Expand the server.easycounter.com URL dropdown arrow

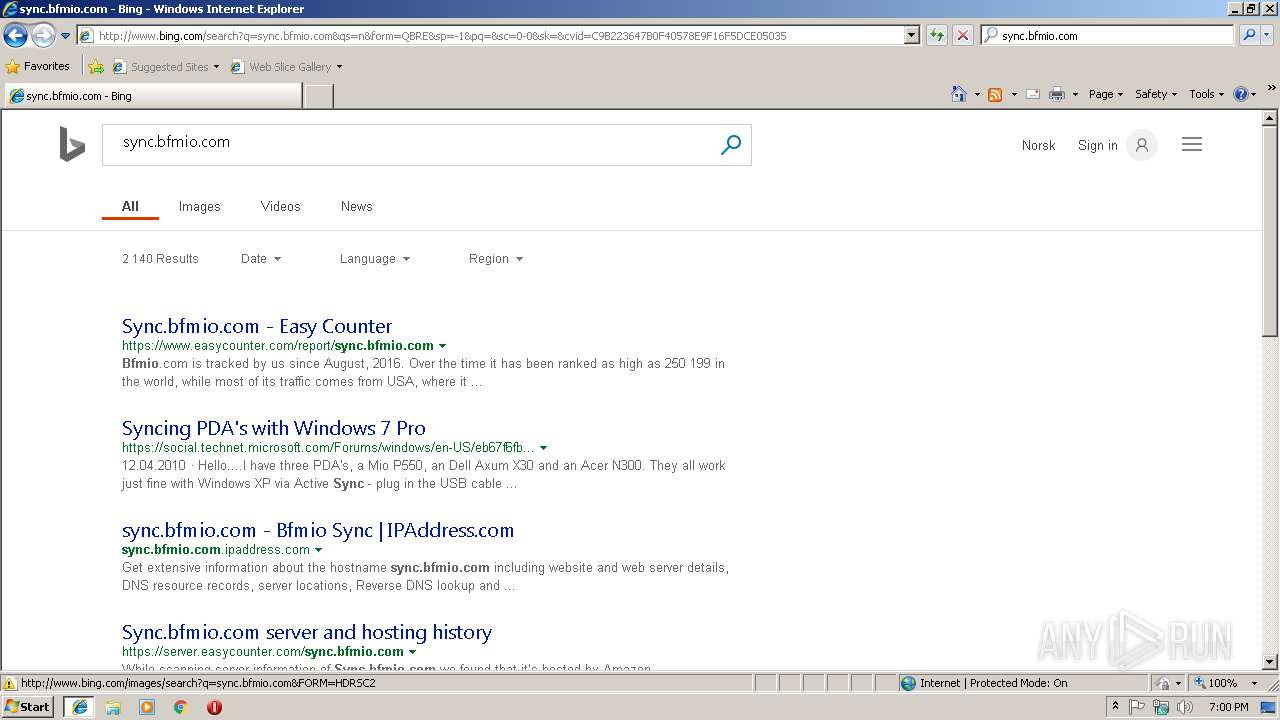[x=412, y=652]
